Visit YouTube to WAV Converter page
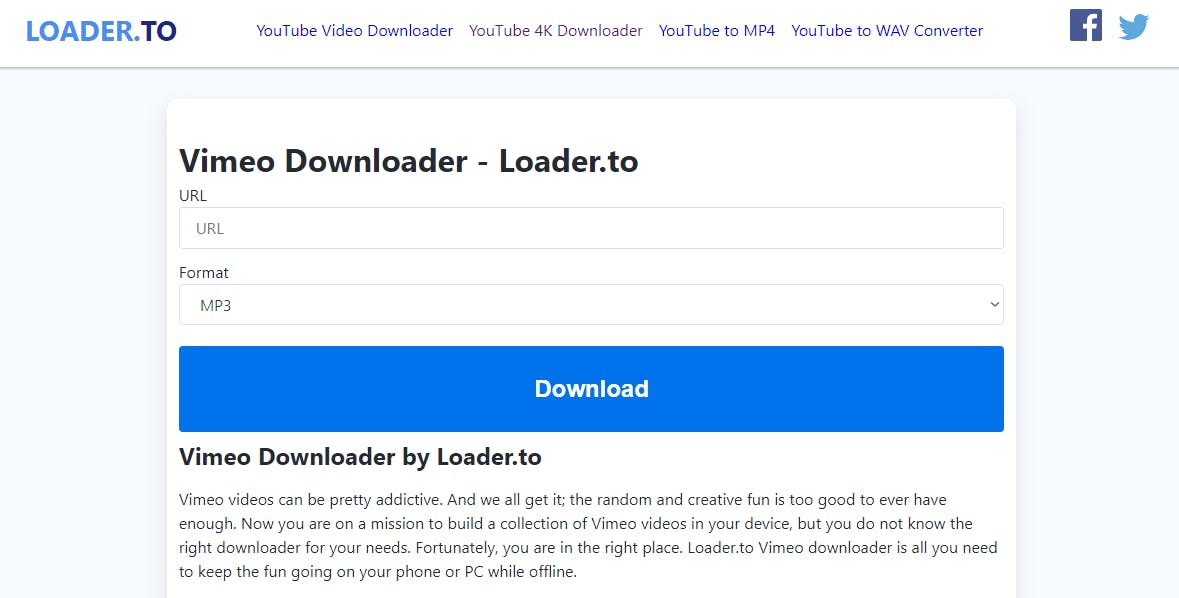This screenshot has width=1179, height=598. 887,31
